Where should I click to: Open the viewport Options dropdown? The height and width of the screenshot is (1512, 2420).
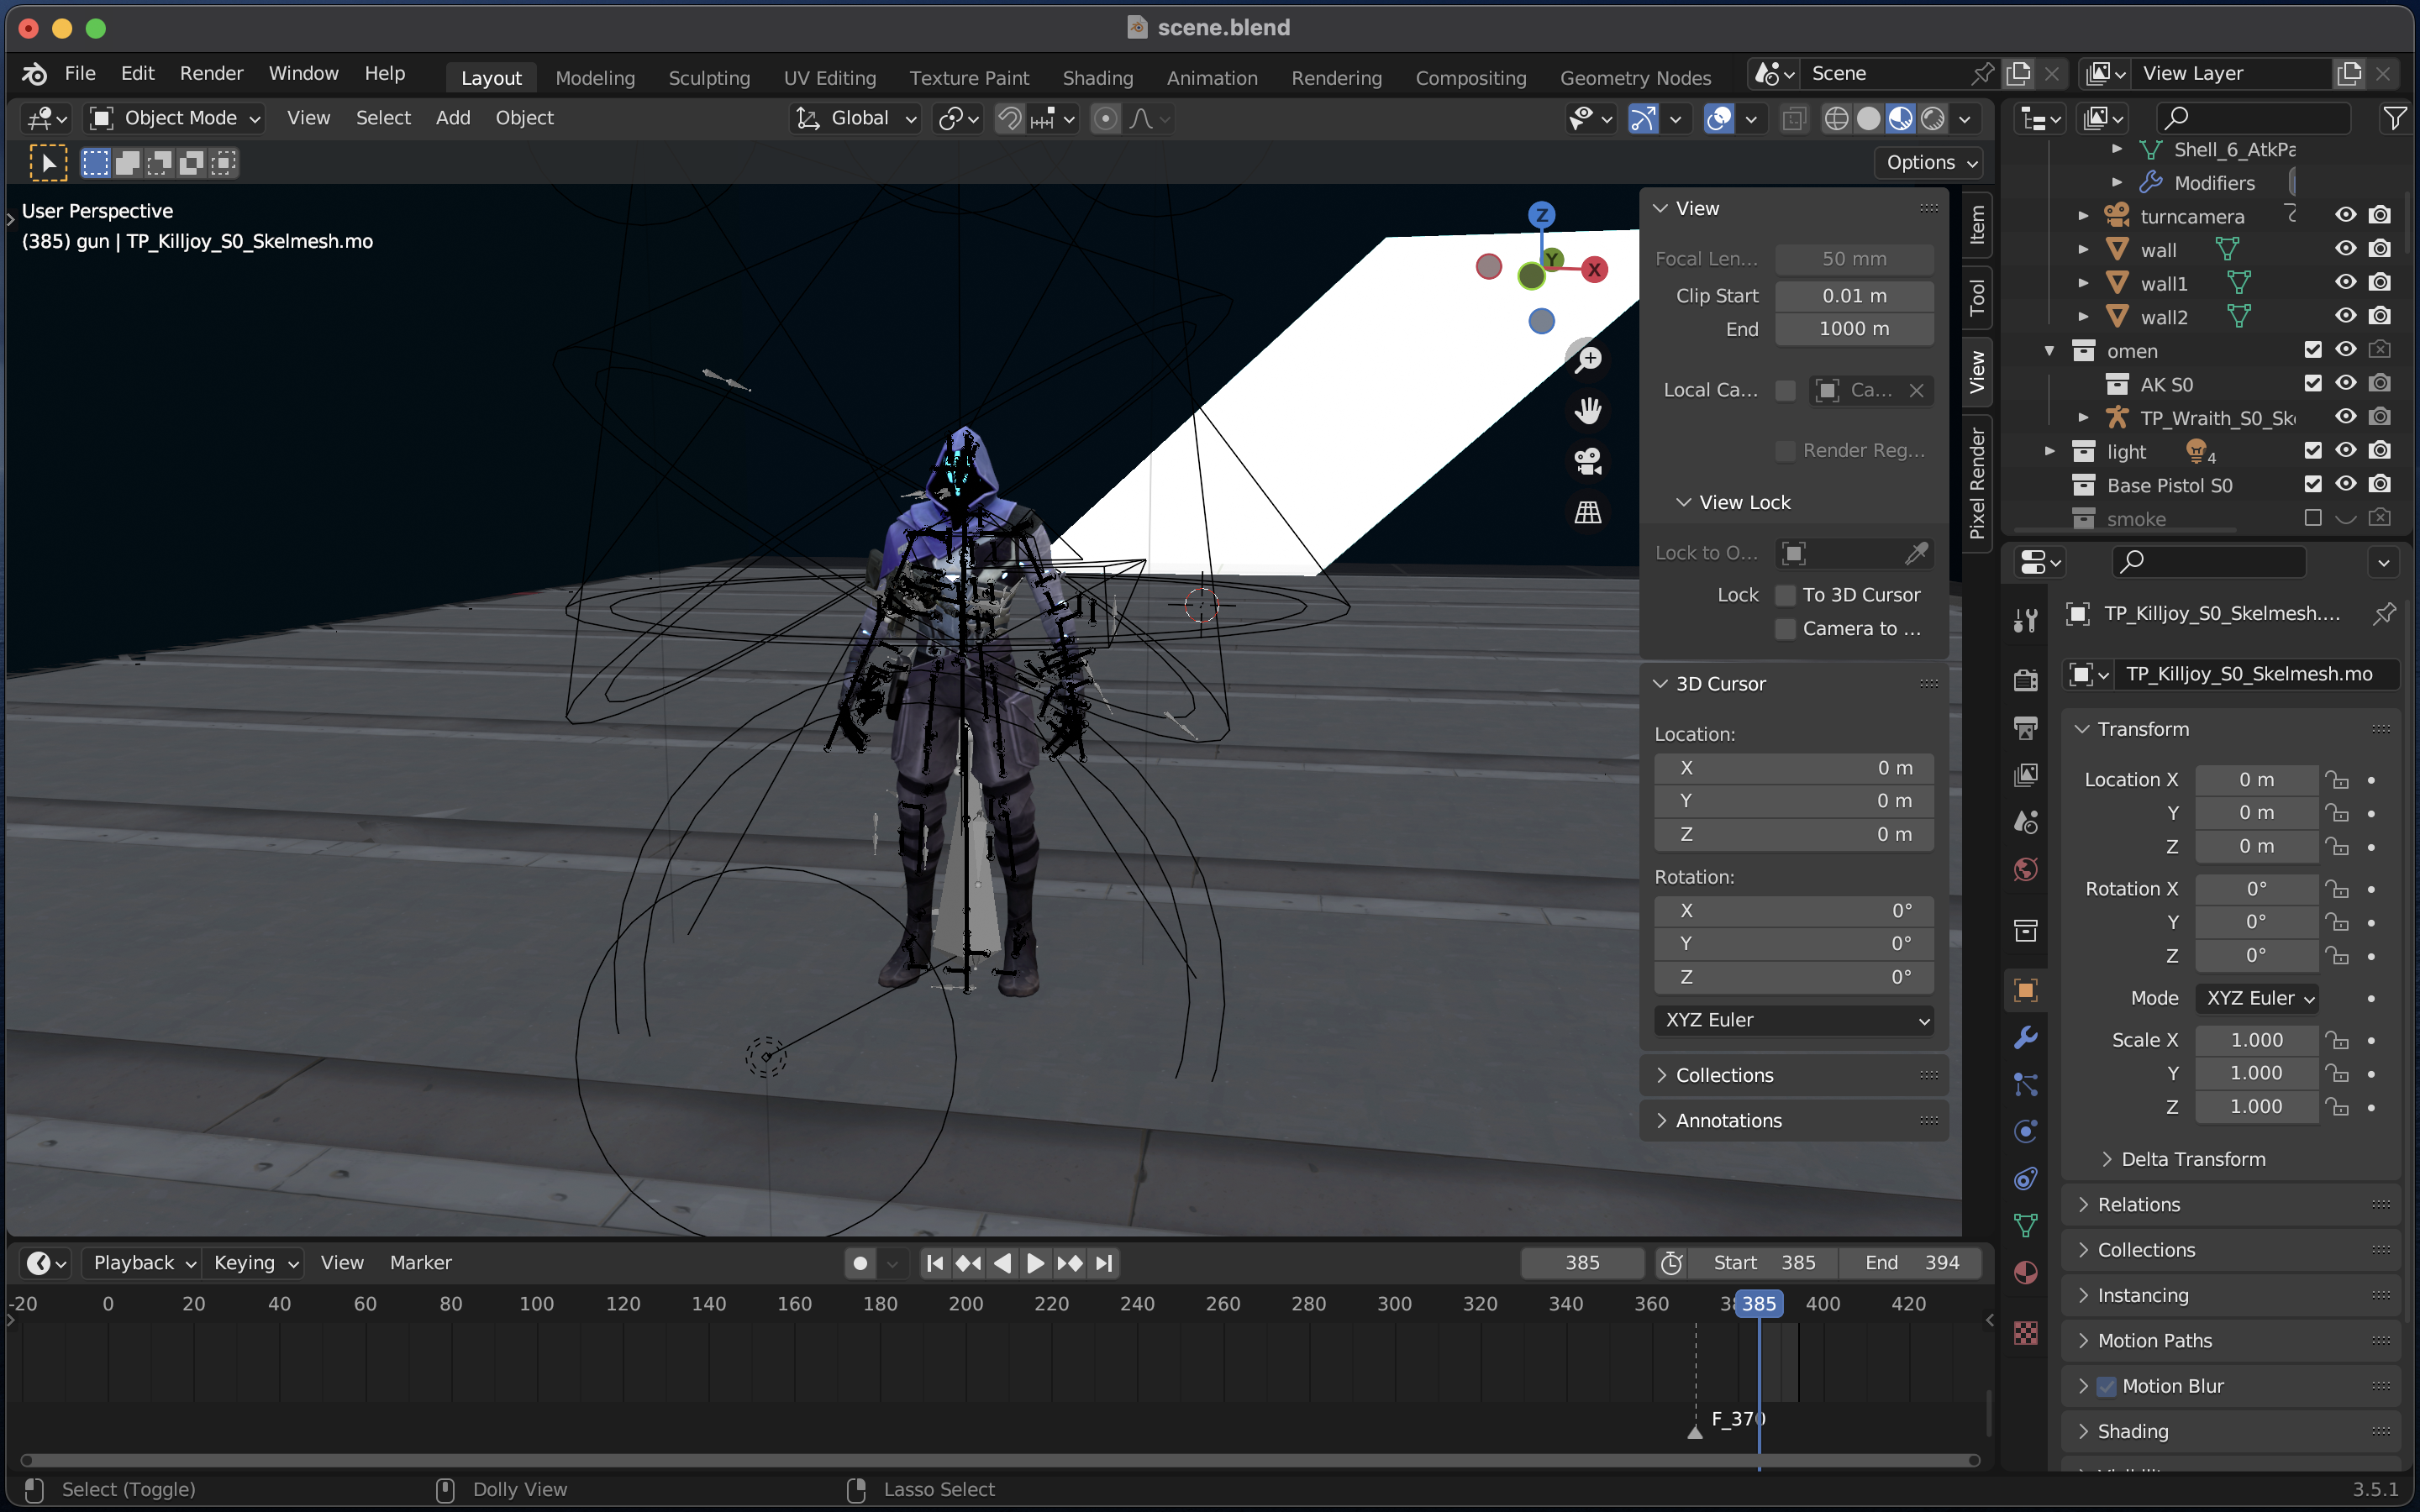point(1929,162)
